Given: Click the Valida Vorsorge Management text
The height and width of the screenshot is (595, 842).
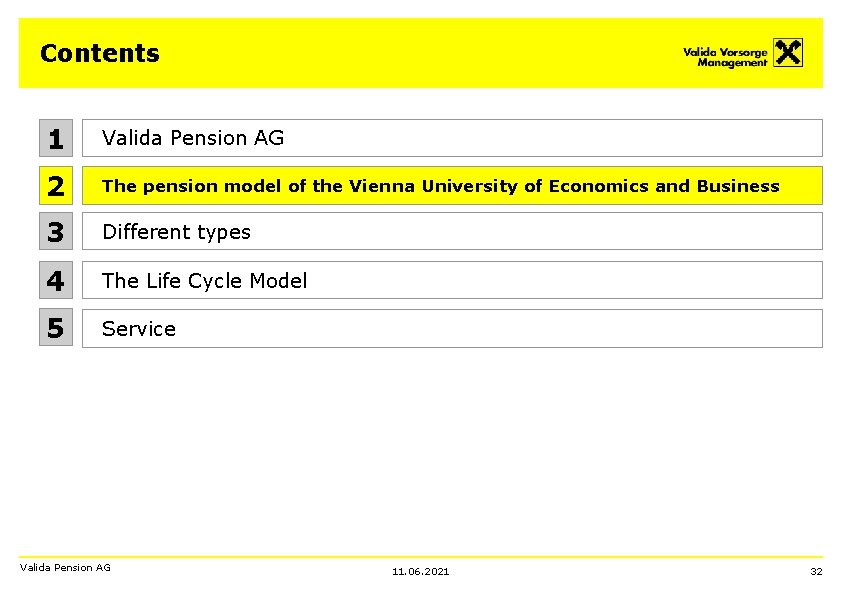Looking at the screenshot, I should (x=725, y=57).
